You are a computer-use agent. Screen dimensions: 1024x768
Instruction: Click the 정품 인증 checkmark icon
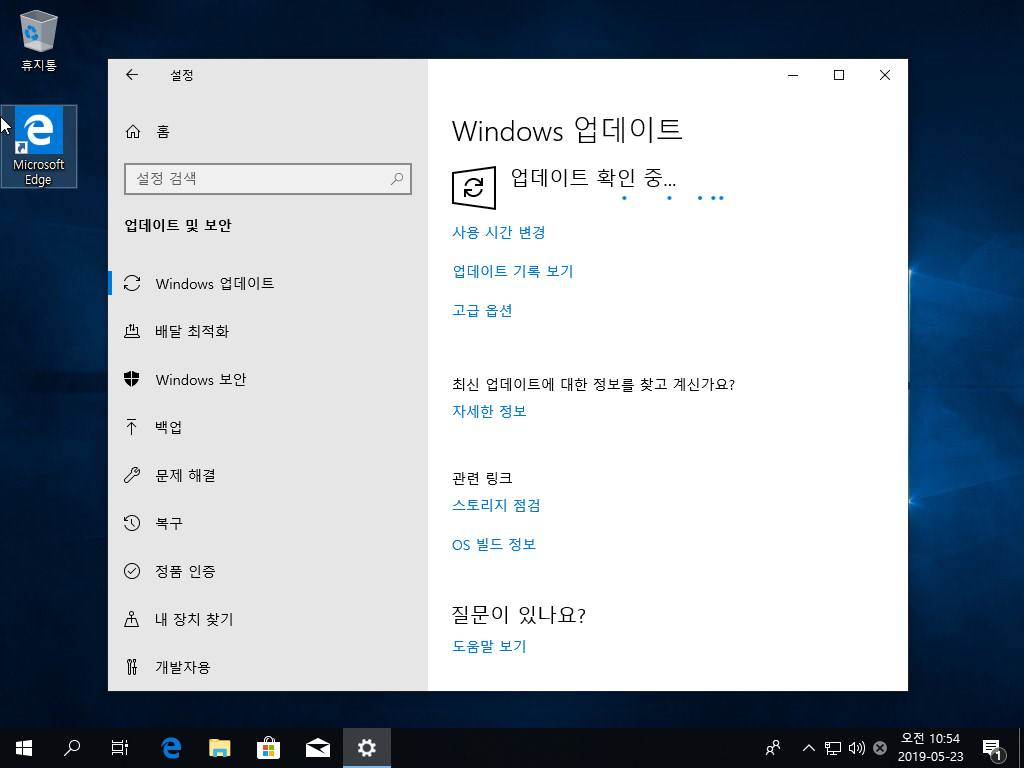132,571
